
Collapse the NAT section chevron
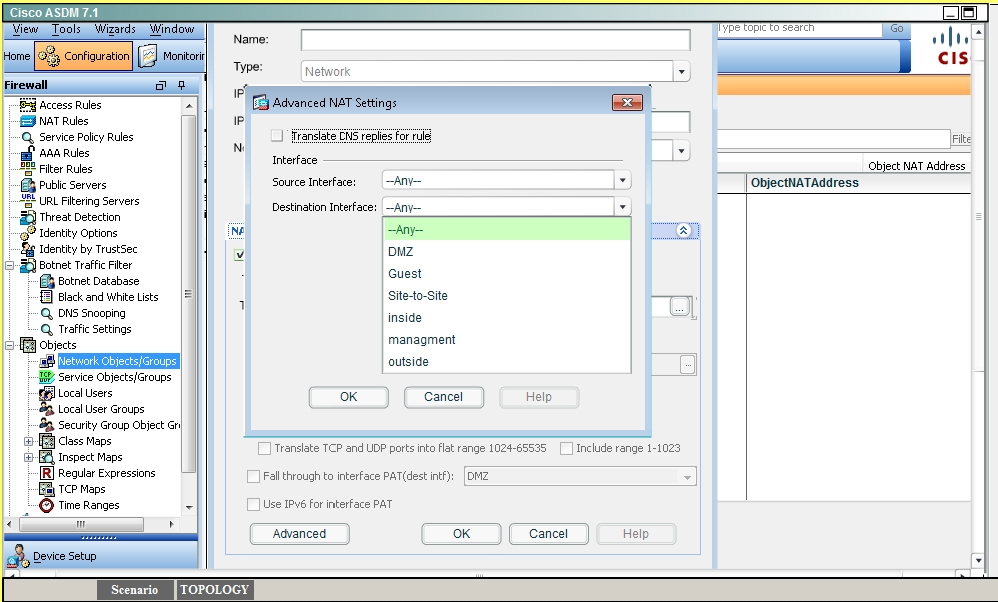pos(684,230)
